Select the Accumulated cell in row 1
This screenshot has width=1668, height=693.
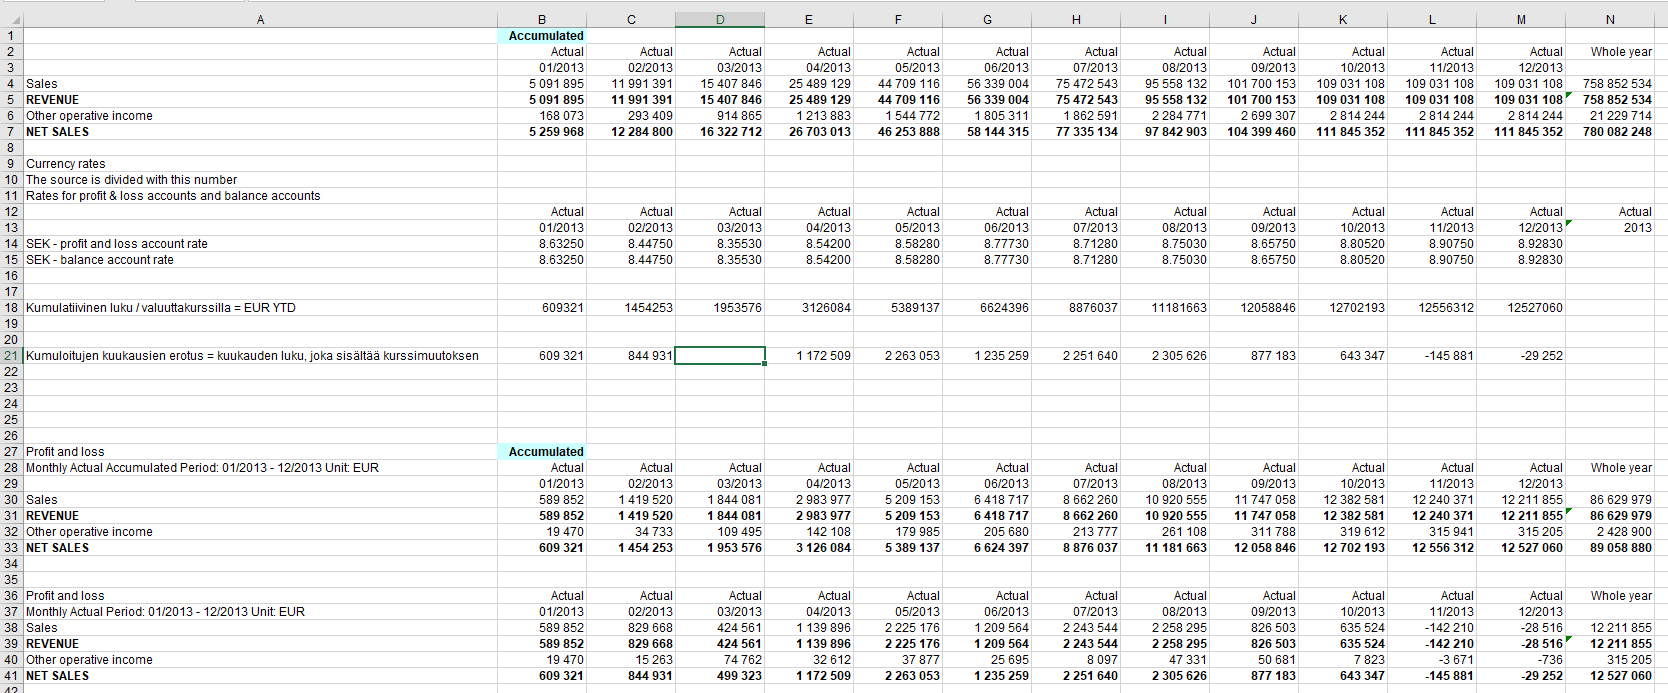[x=545, y=36]
